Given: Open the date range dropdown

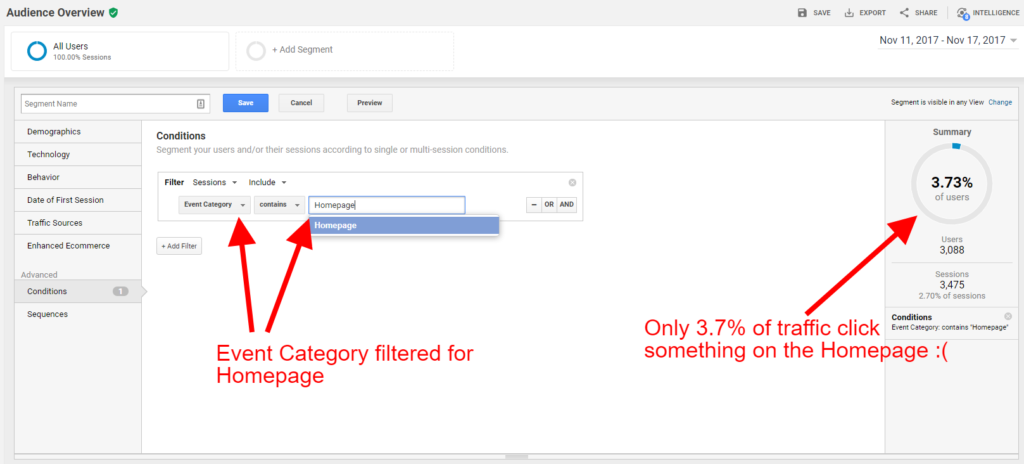Looking at the screenshot, I should point(948,41).
